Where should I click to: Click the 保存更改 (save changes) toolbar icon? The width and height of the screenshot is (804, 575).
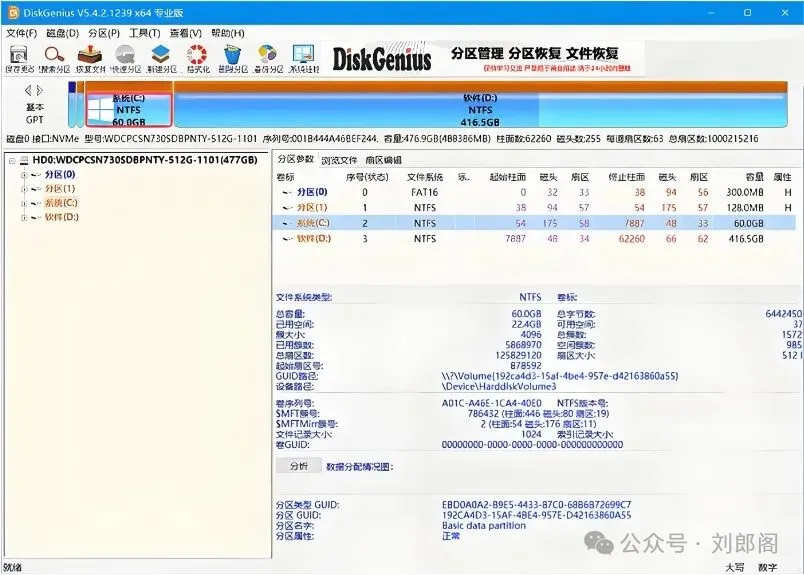pyautogui.click(x=19, y=54)
